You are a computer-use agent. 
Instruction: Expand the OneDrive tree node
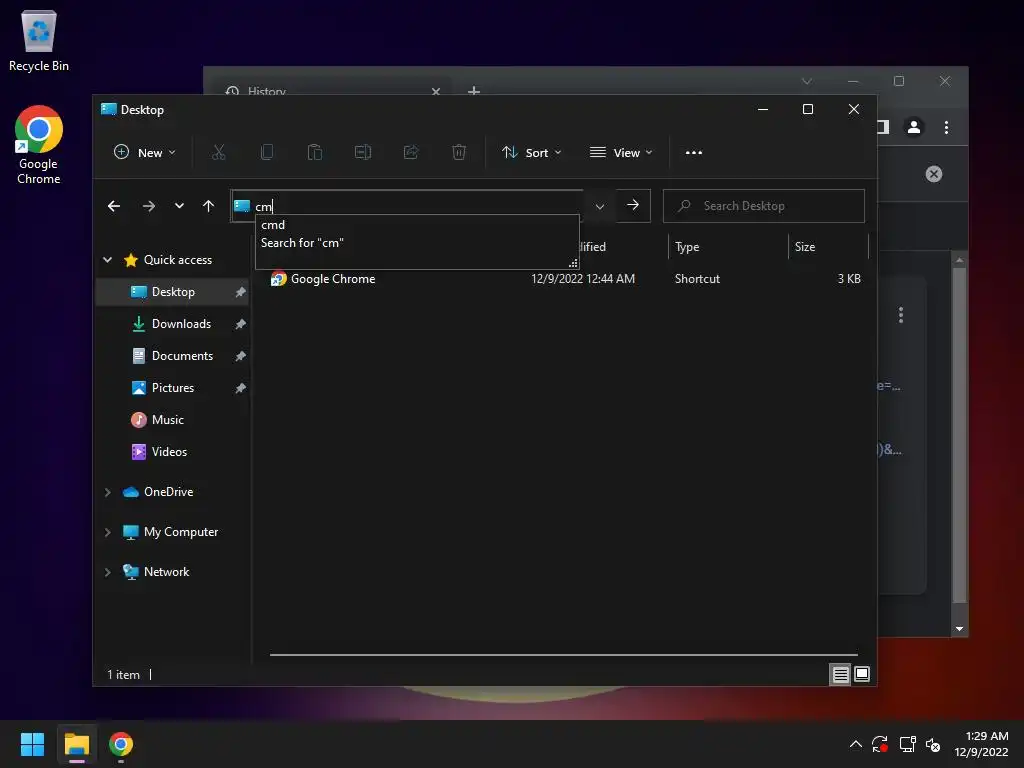(x=108, y=492)
